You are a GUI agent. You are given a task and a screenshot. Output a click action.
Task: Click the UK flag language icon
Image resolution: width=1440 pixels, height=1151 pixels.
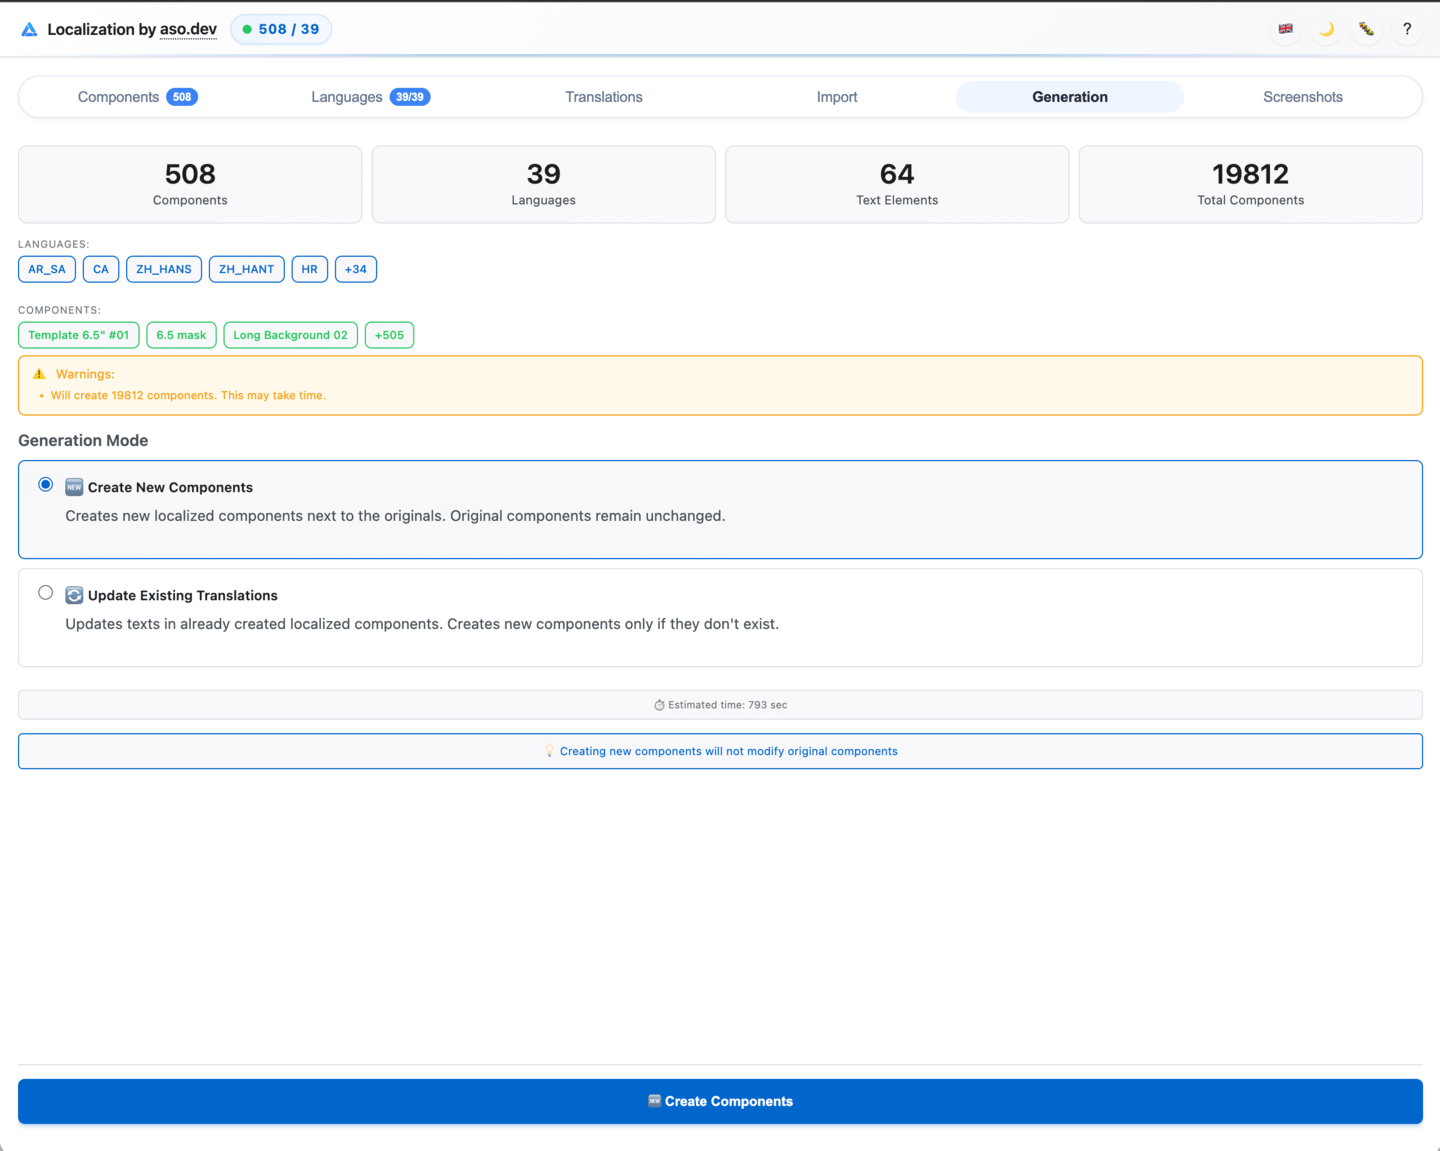click(x=1286, y=29)
